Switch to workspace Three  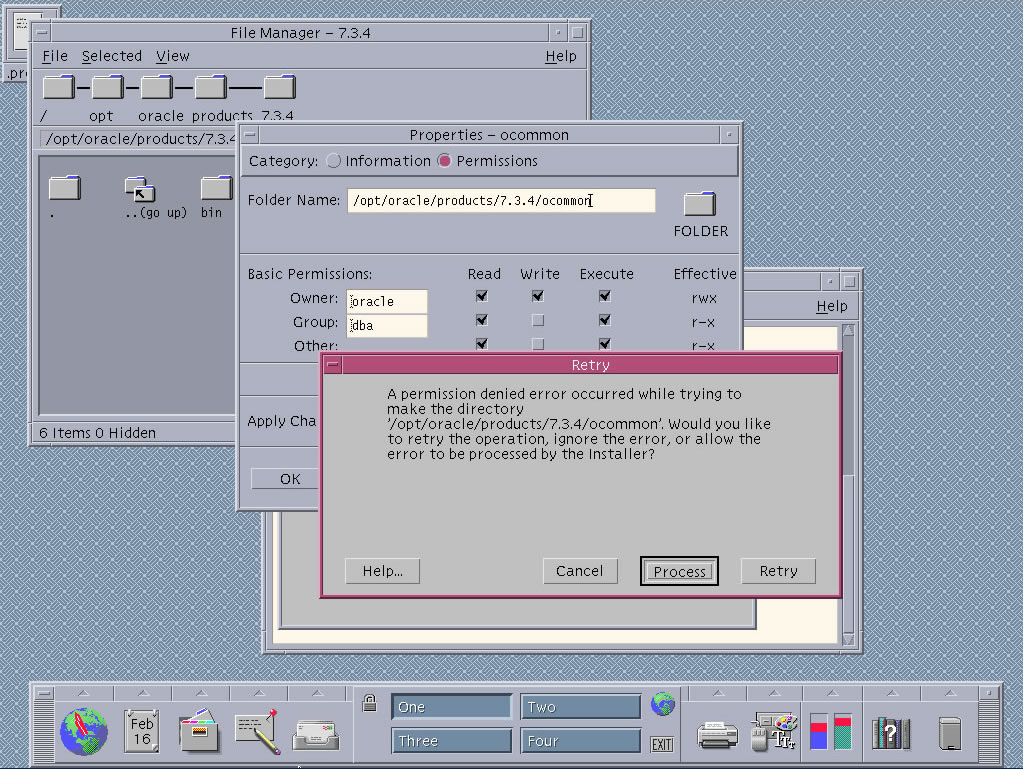coord(451,740)
